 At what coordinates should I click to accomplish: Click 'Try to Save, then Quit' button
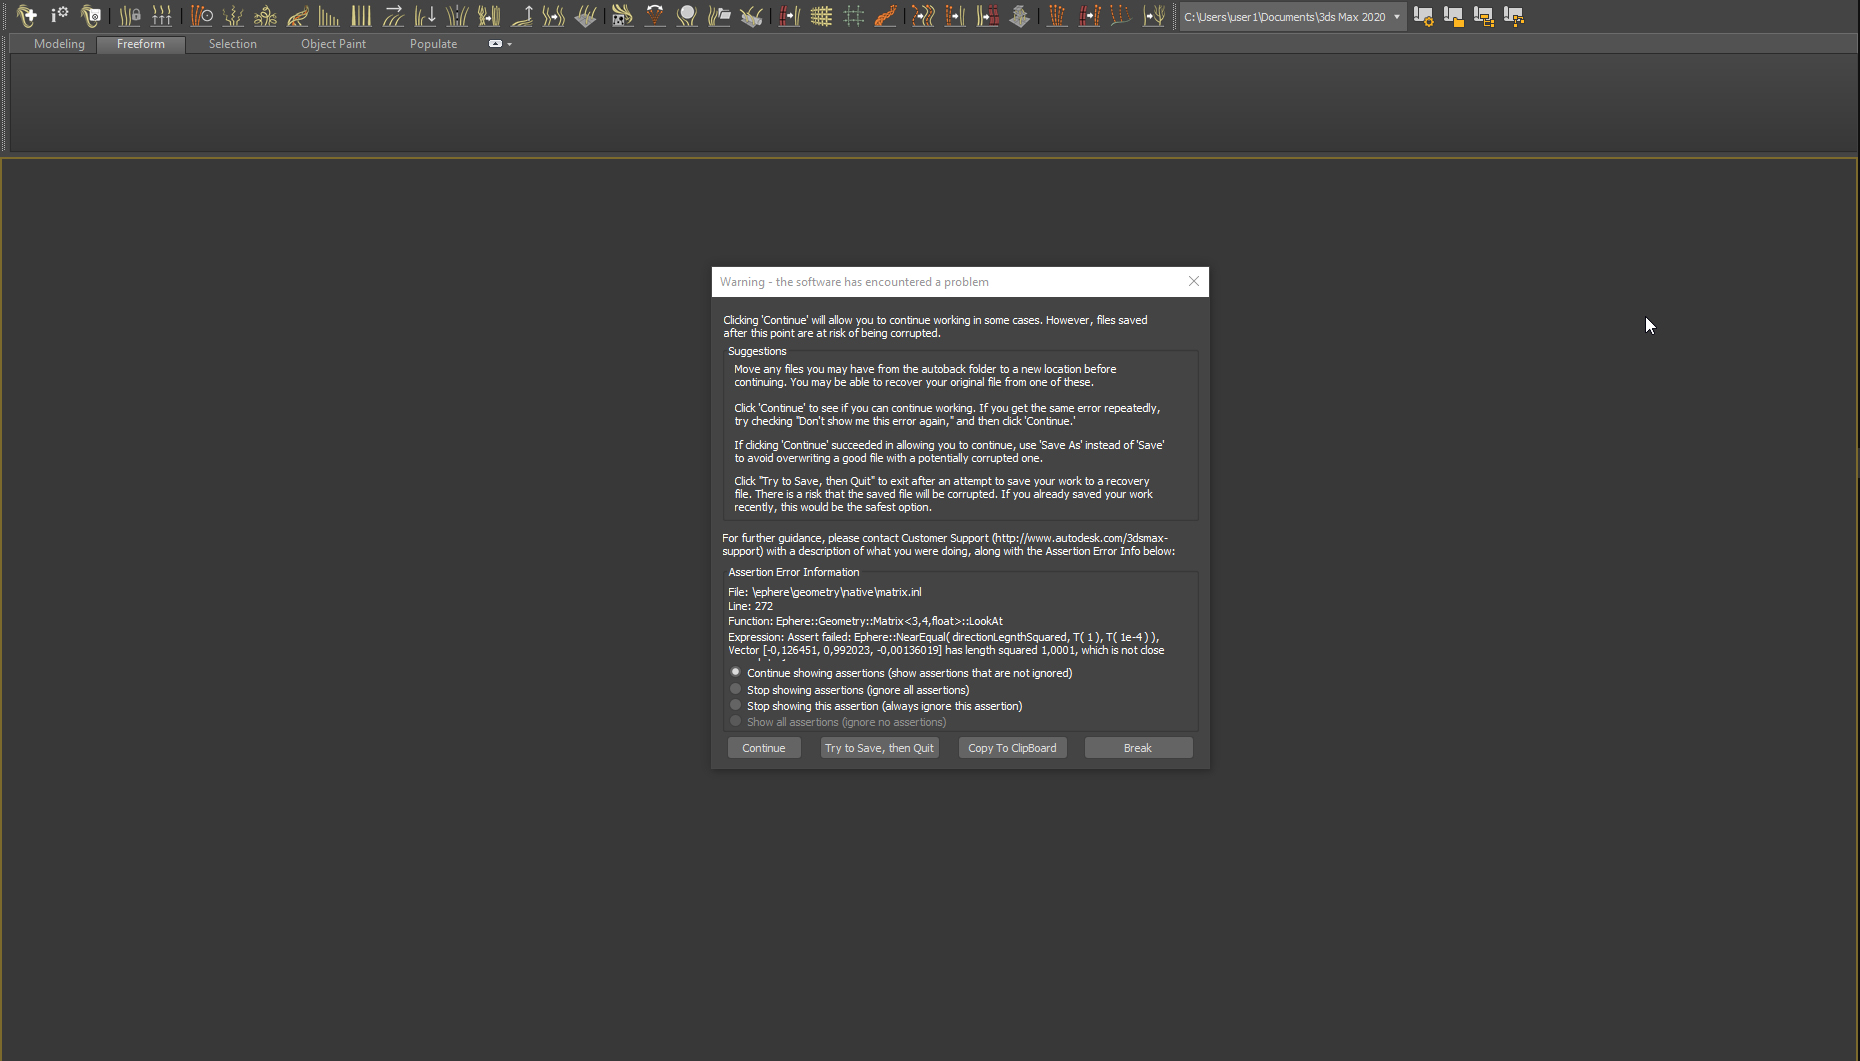(x=879, y=748)
